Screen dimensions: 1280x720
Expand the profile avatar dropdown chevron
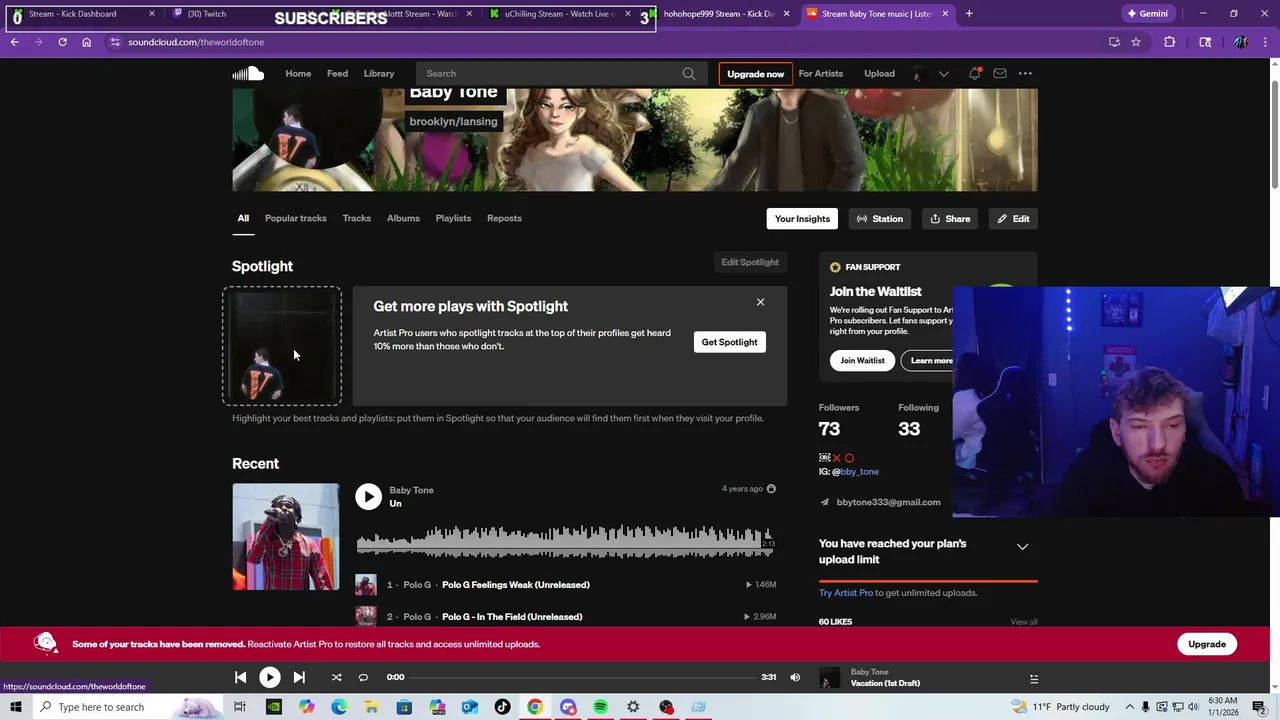point(943,73)
